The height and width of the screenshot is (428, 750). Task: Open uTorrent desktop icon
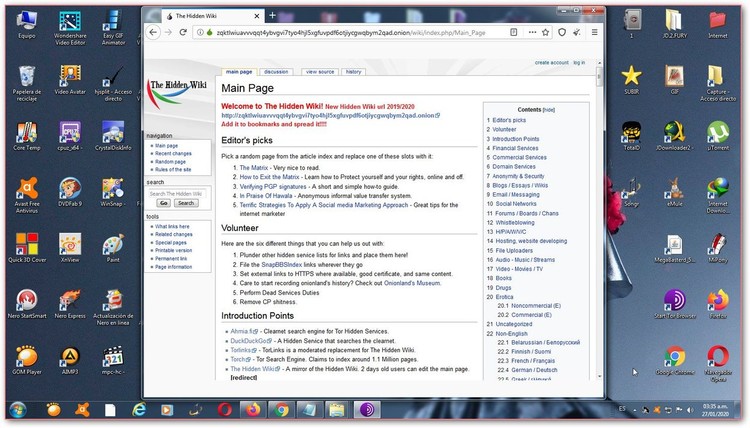point(717,136)
